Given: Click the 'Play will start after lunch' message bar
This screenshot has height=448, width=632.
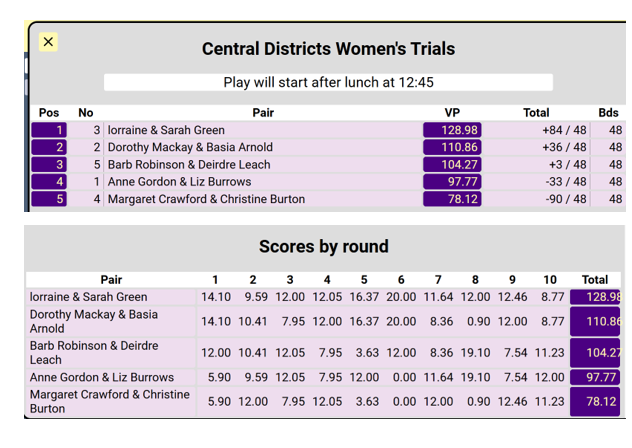Looking at the screenshot, I should coord(328,82).
